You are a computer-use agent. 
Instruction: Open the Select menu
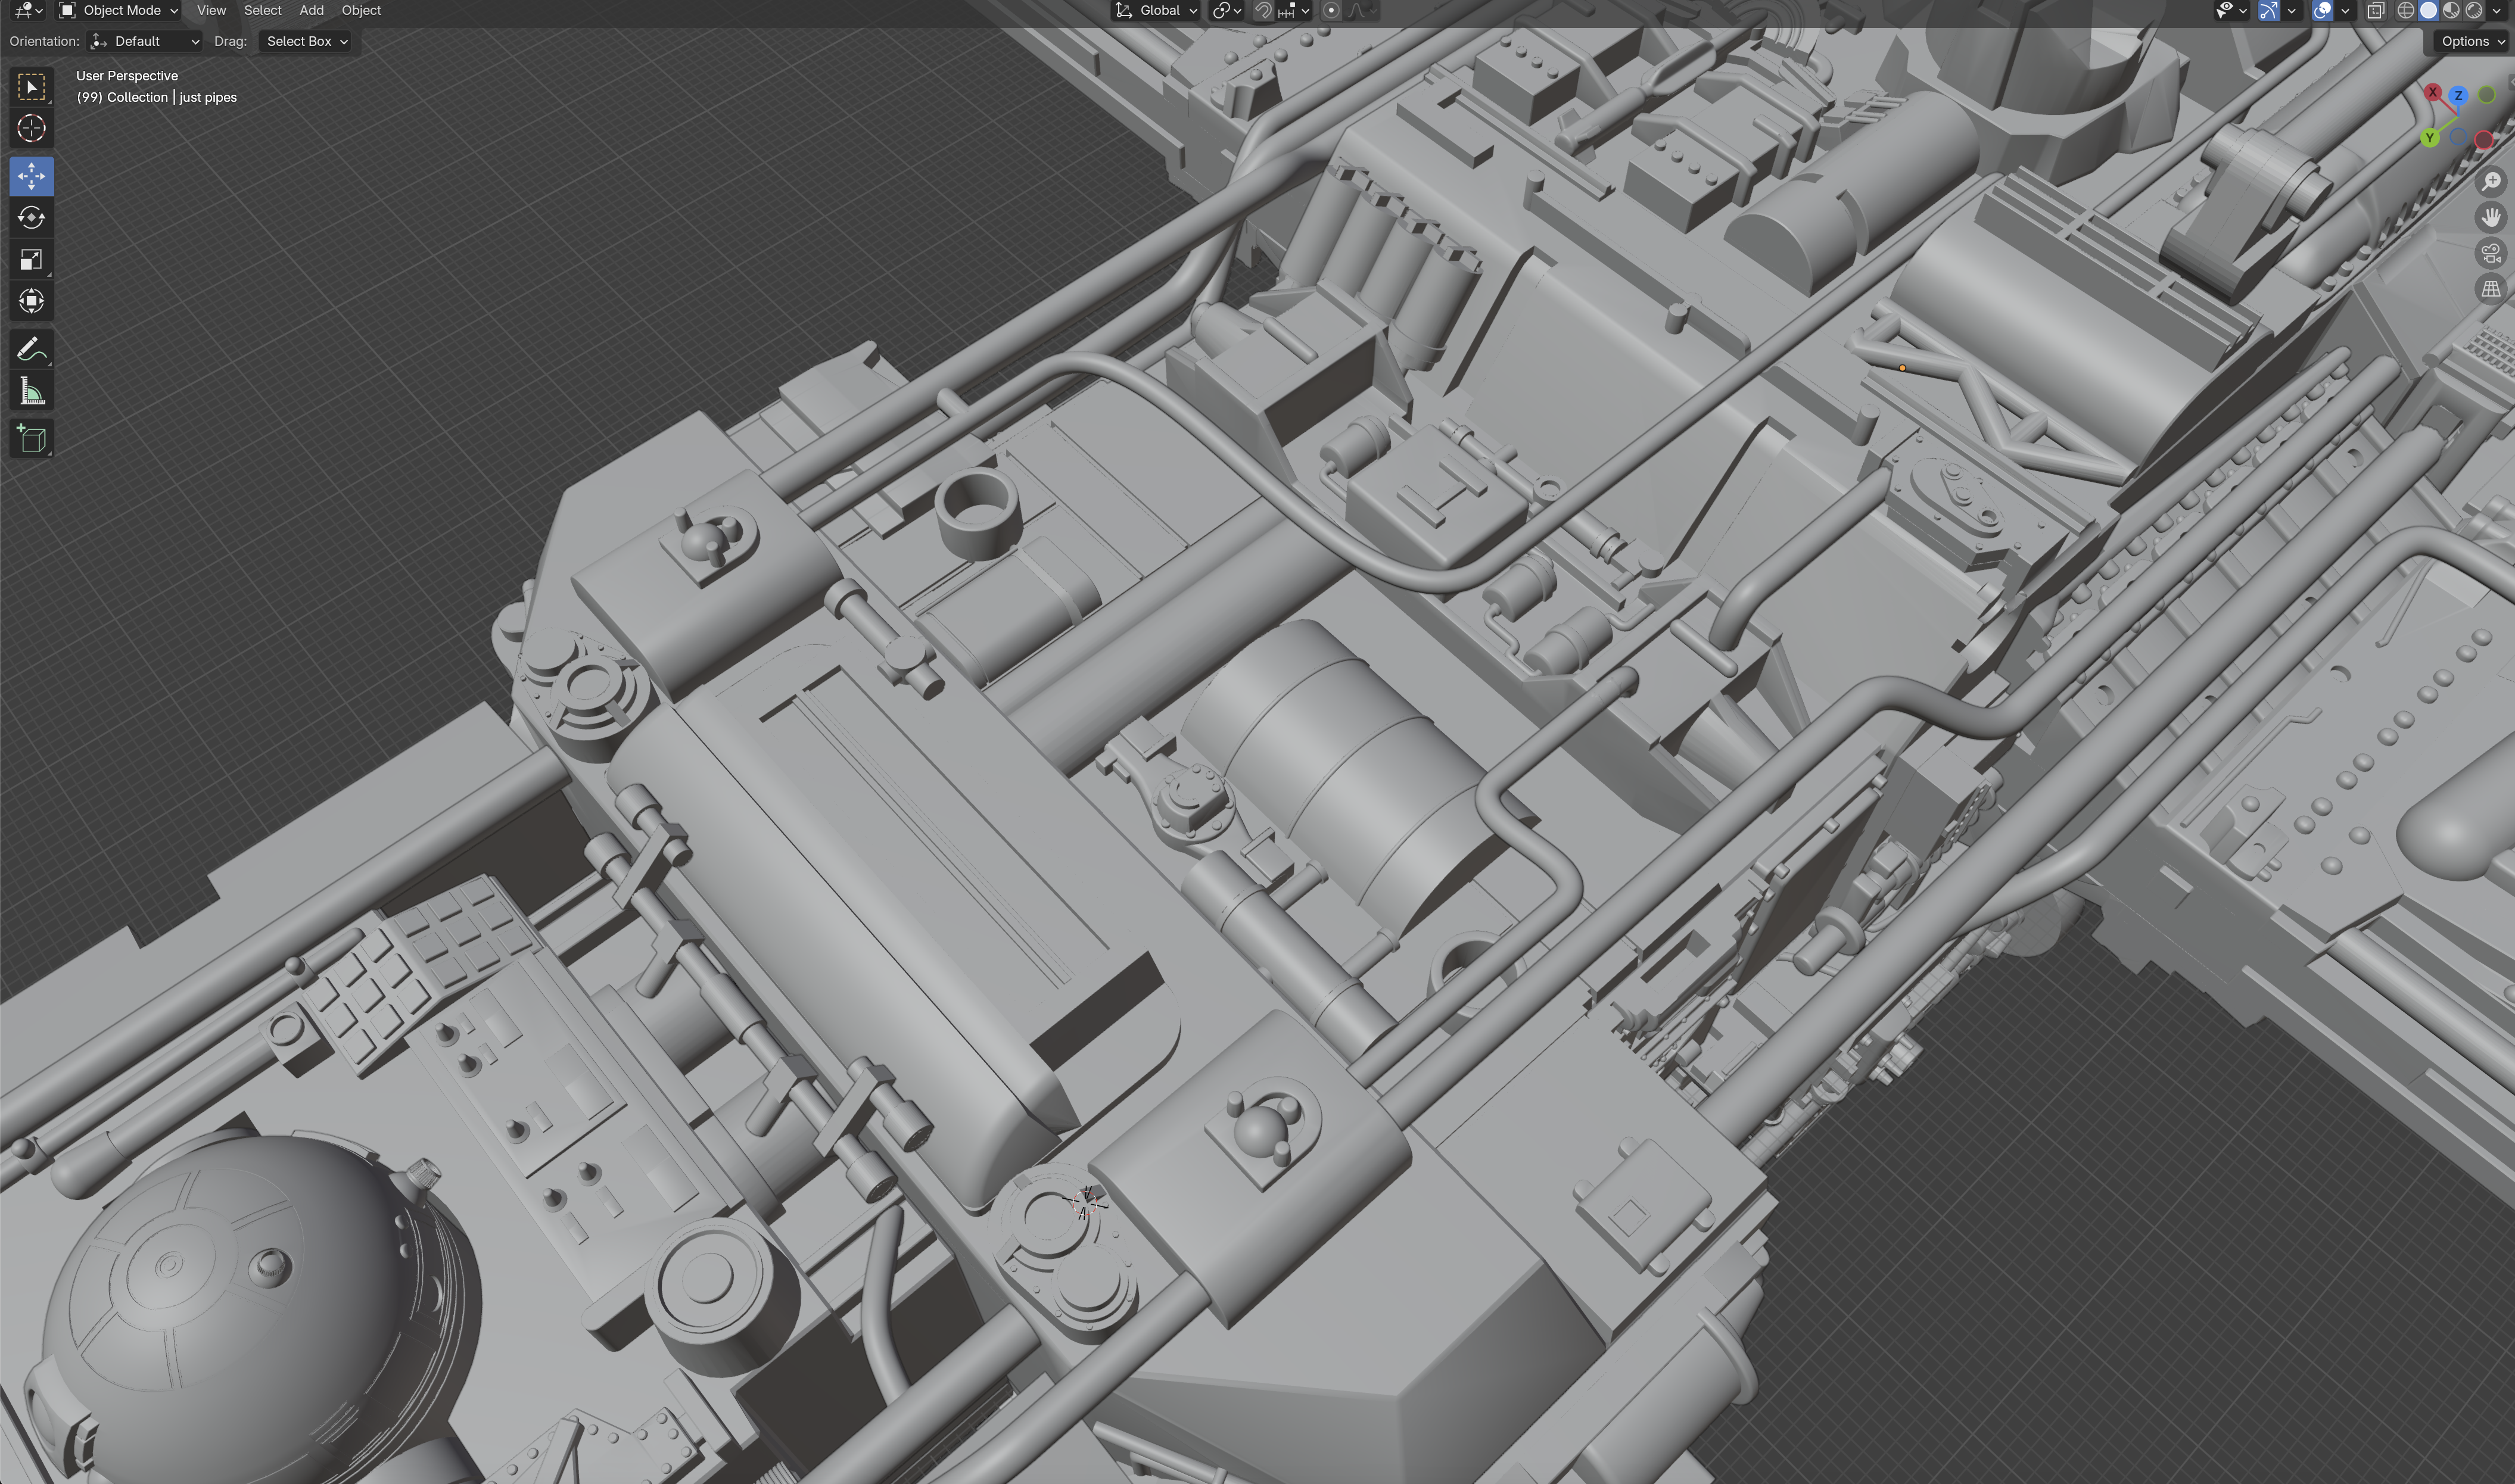coord(262,10)
